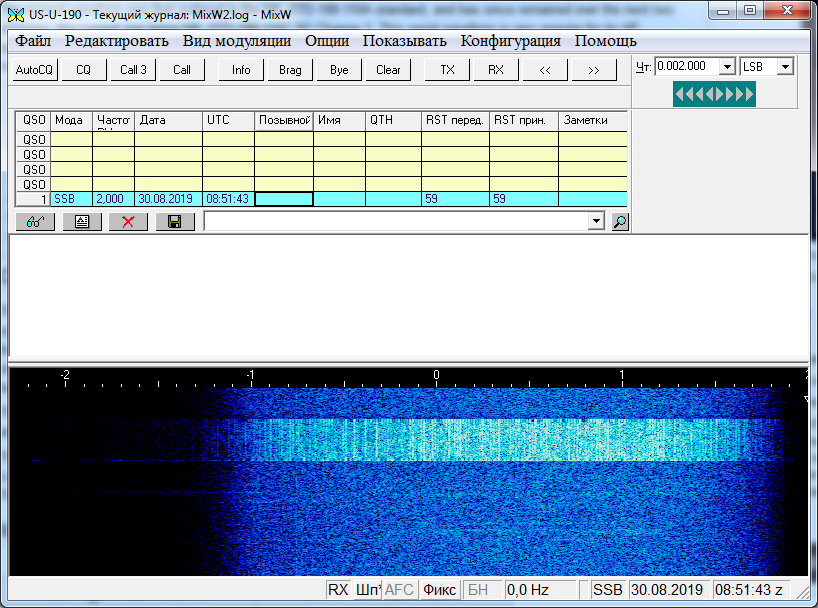Click the UTC column header
The height and width of the screenshot is (608, 818).
coord(228,120)
